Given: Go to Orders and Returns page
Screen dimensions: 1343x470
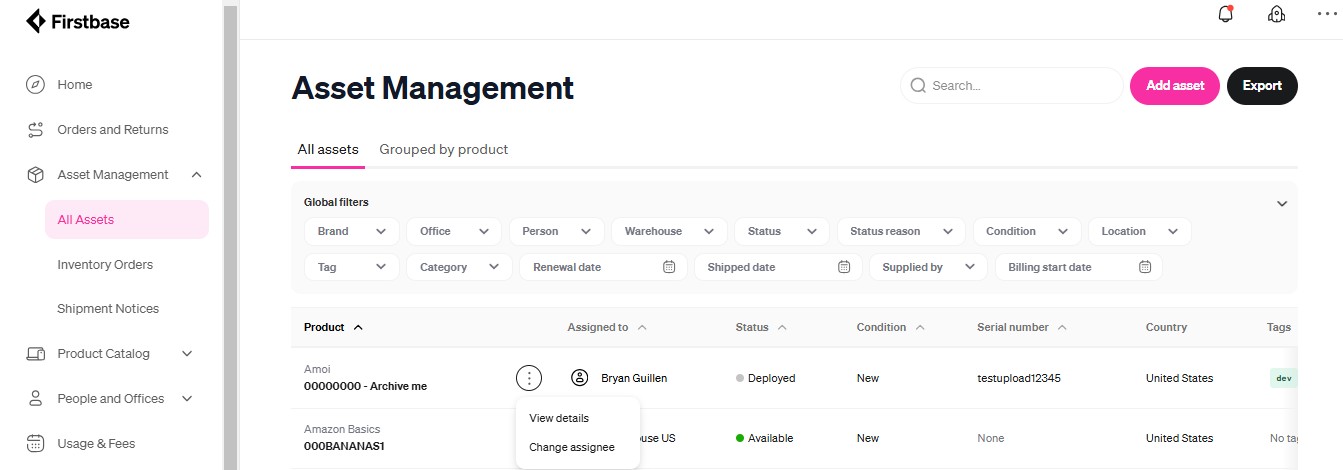Looking at the screenshot, I should [113, 130].
